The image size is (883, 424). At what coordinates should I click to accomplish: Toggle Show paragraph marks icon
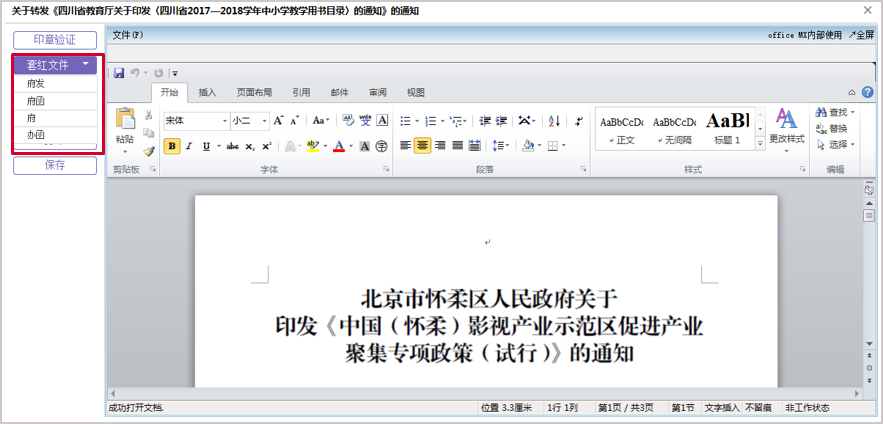click(578, 121)
